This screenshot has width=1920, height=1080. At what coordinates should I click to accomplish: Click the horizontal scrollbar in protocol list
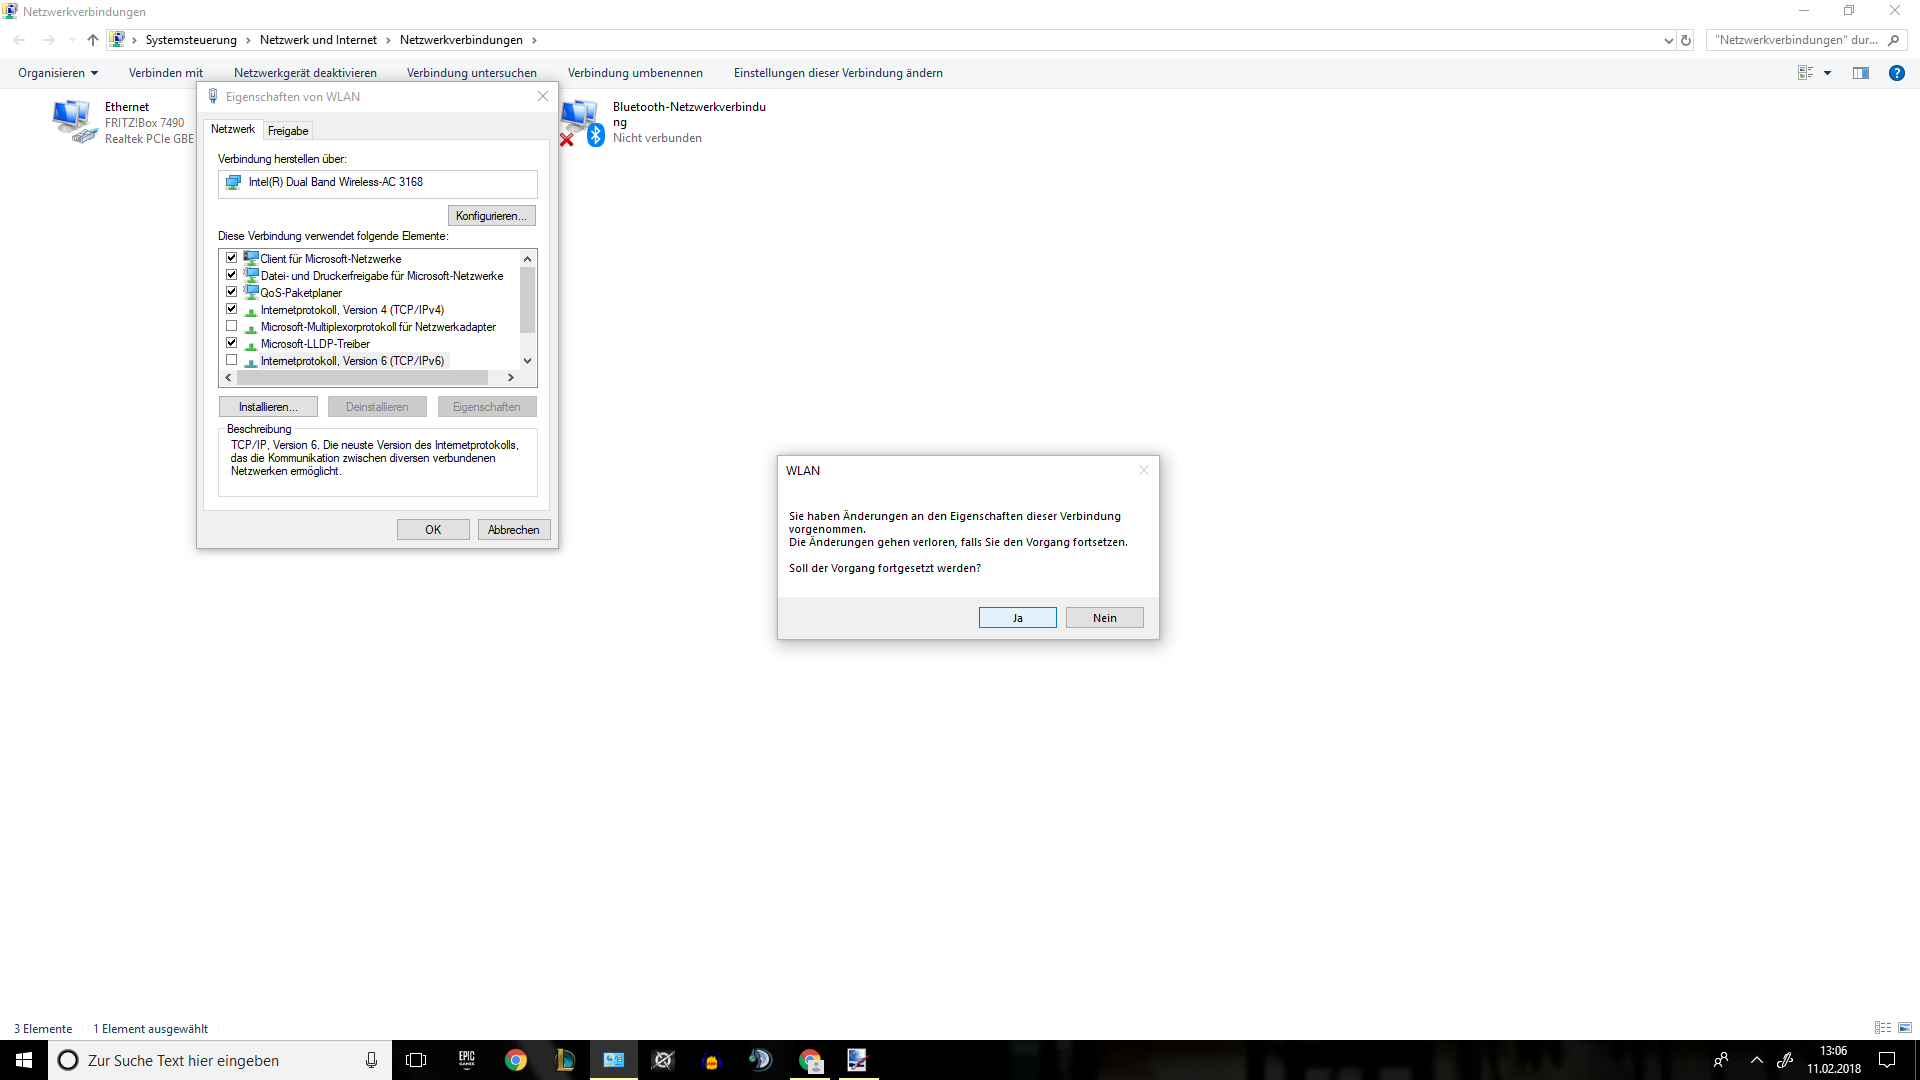click(x=362, y=378)
